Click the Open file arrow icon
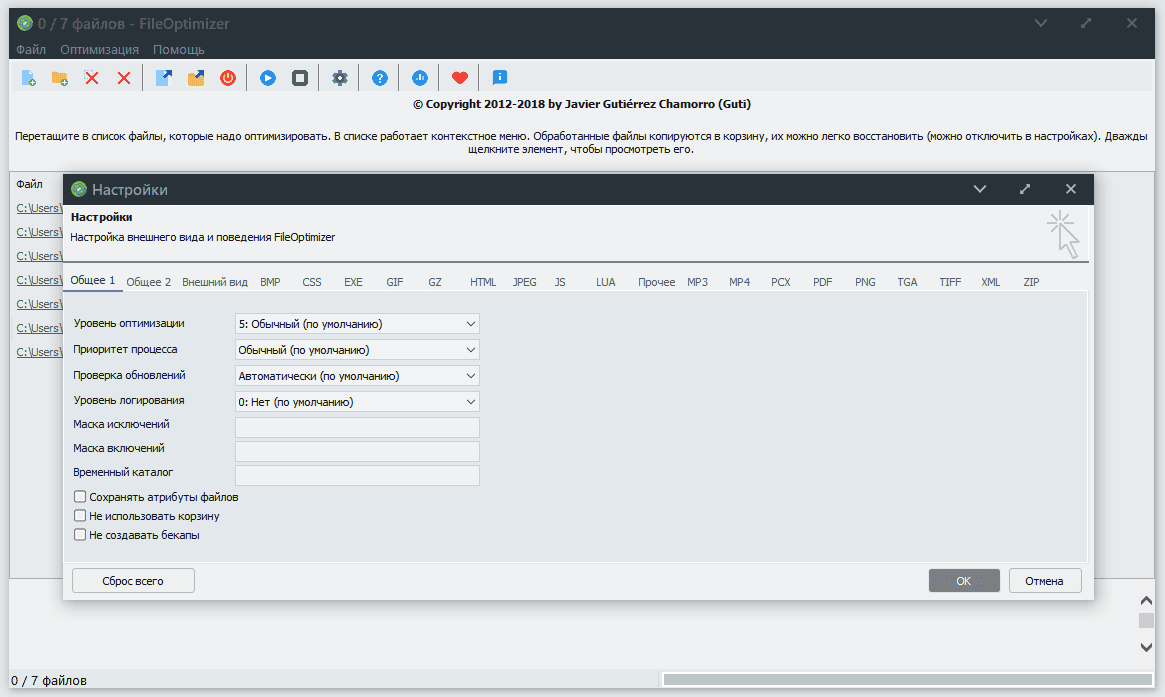The width and height of the screenshot is (1165, 697). 163,78
